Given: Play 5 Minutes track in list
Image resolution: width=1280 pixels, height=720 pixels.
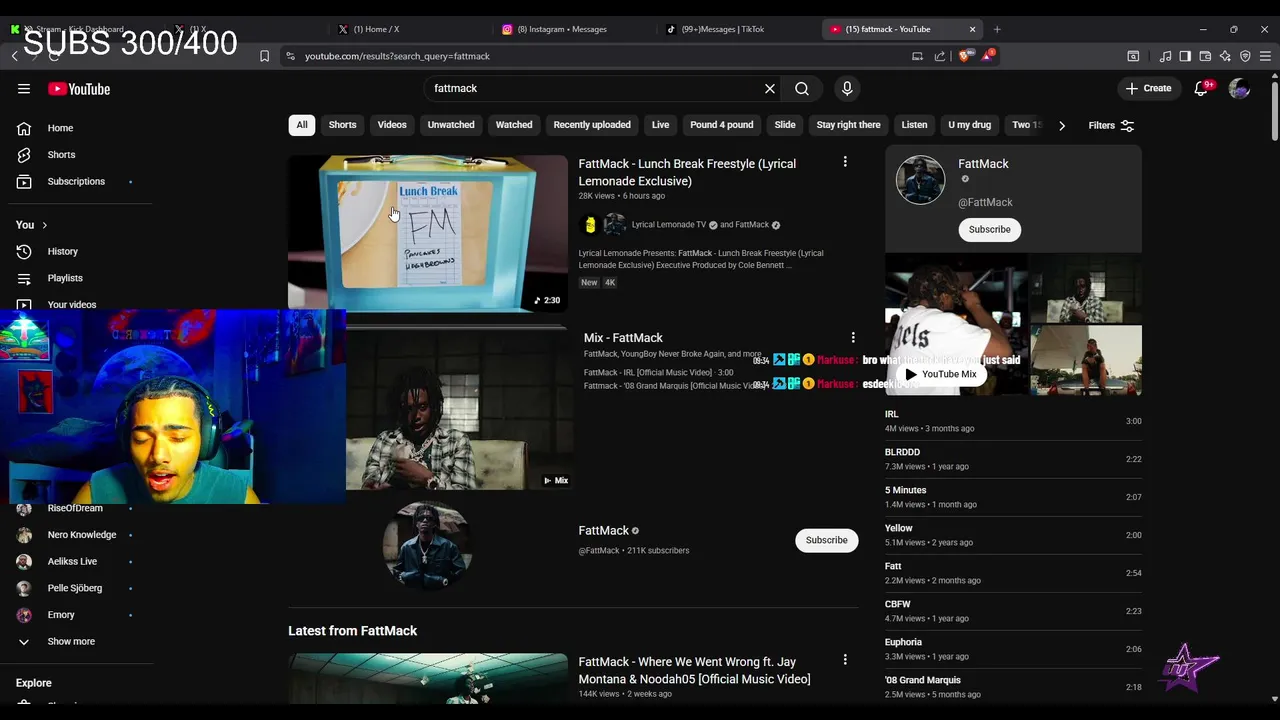Looking at the screenshot, I should 1013,497.
